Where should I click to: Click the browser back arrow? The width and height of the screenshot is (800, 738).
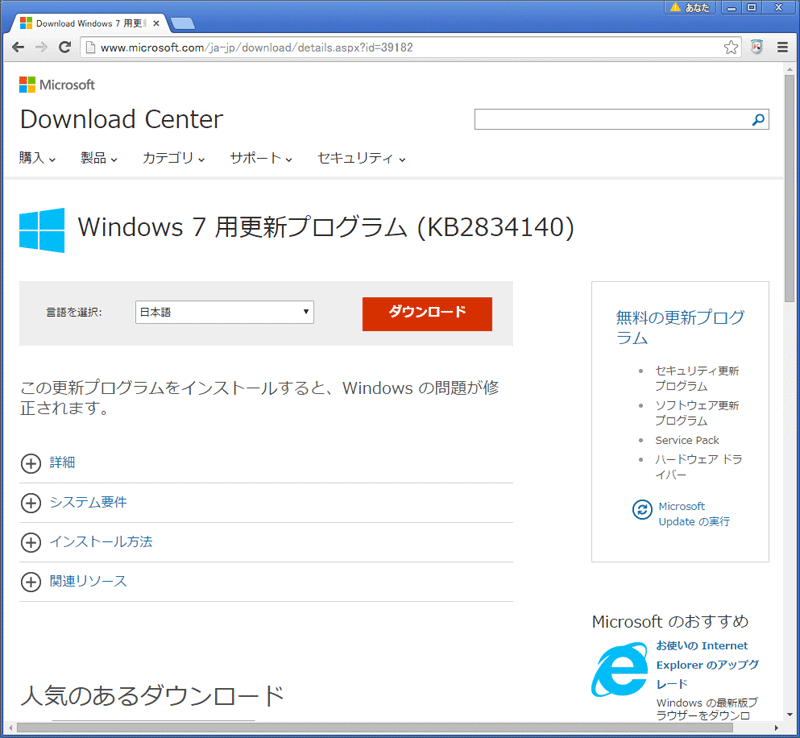pos(18,47)
